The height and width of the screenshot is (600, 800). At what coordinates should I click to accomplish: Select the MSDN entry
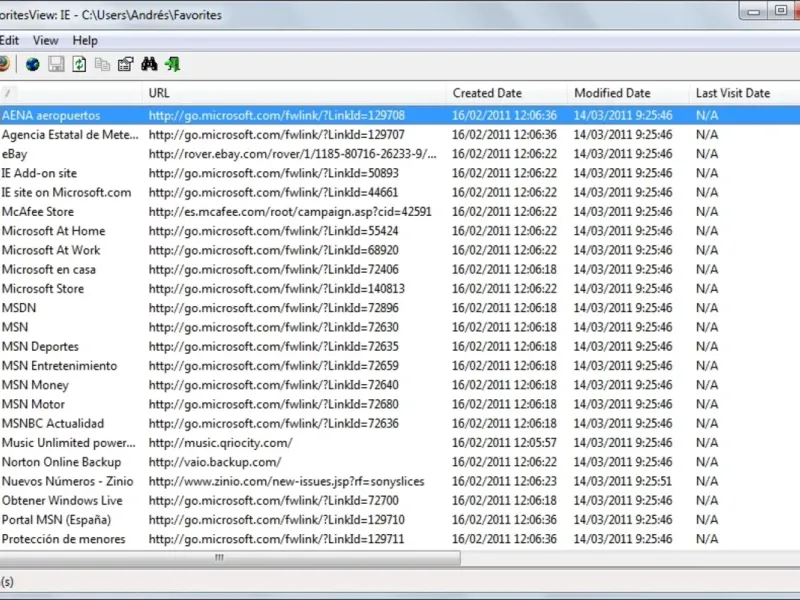tap(19, 308)
